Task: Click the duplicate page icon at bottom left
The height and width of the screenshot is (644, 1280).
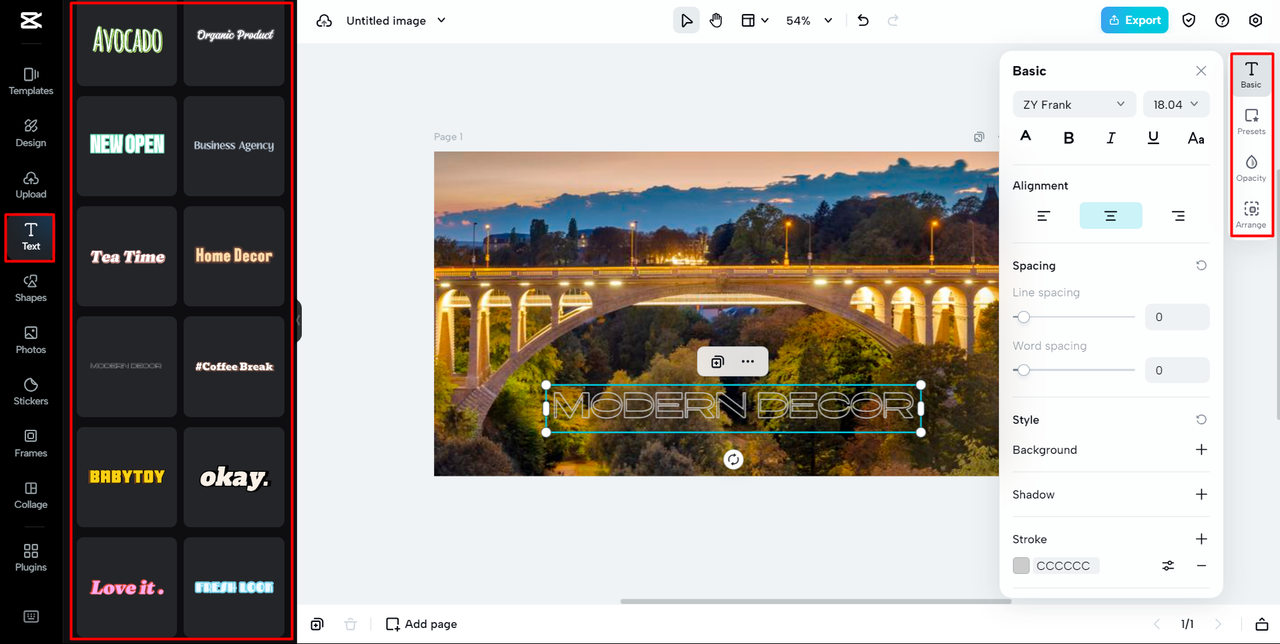Action: [x=317, y=624]
